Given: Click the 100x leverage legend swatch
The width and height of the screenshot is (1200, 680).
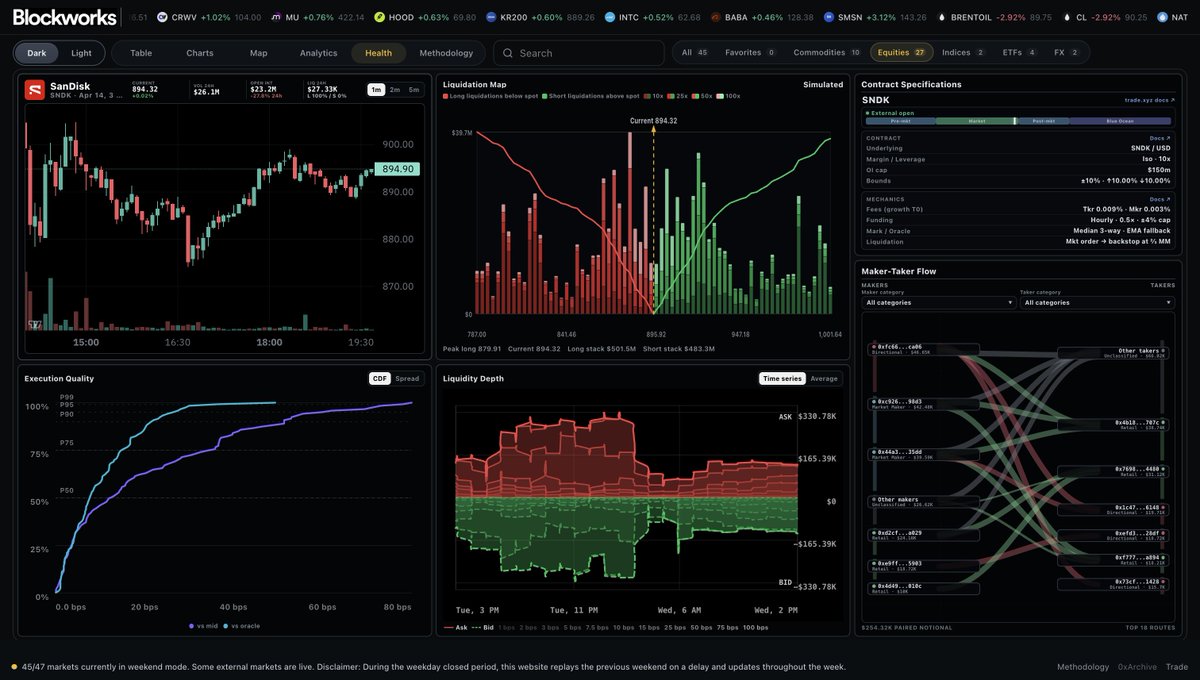Looking at the screenshot, I should [x=721, y=96].
